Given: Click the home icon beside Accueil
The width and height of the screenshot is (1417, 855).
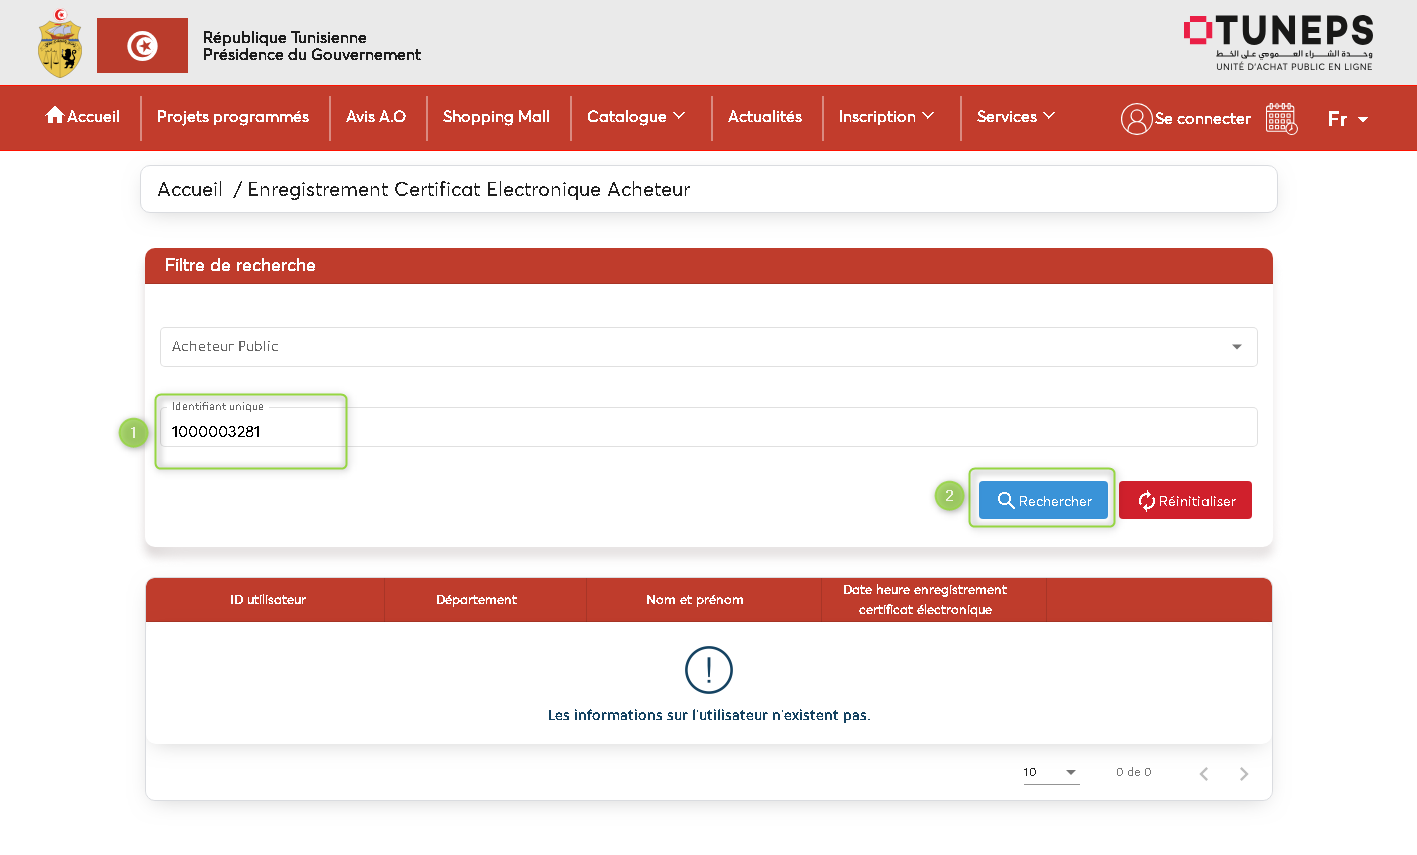Looking at the screenshot, I should tap(55, 116).
